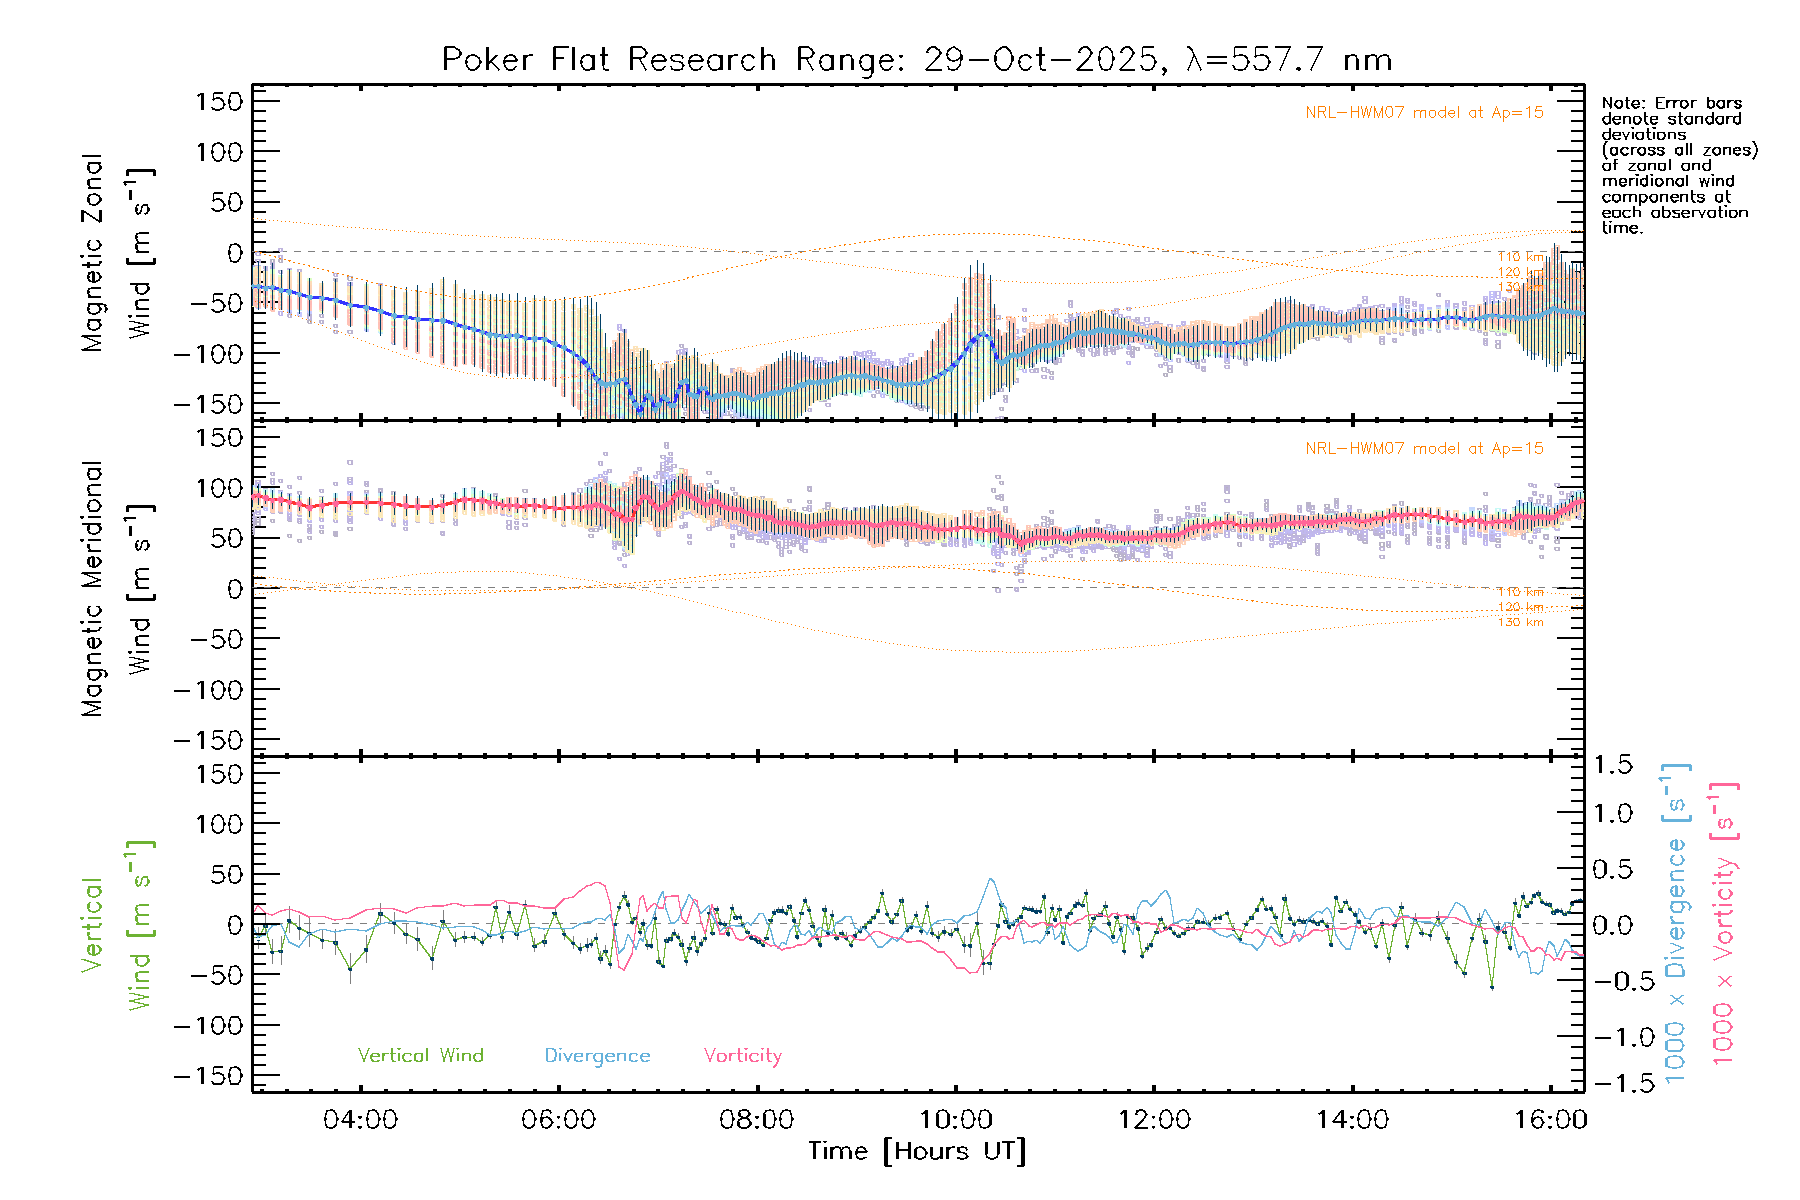The height and width of the screenshot is (1200, 1800).
Task: Click the 04:00 time axis label
Action: point(360,1119)
